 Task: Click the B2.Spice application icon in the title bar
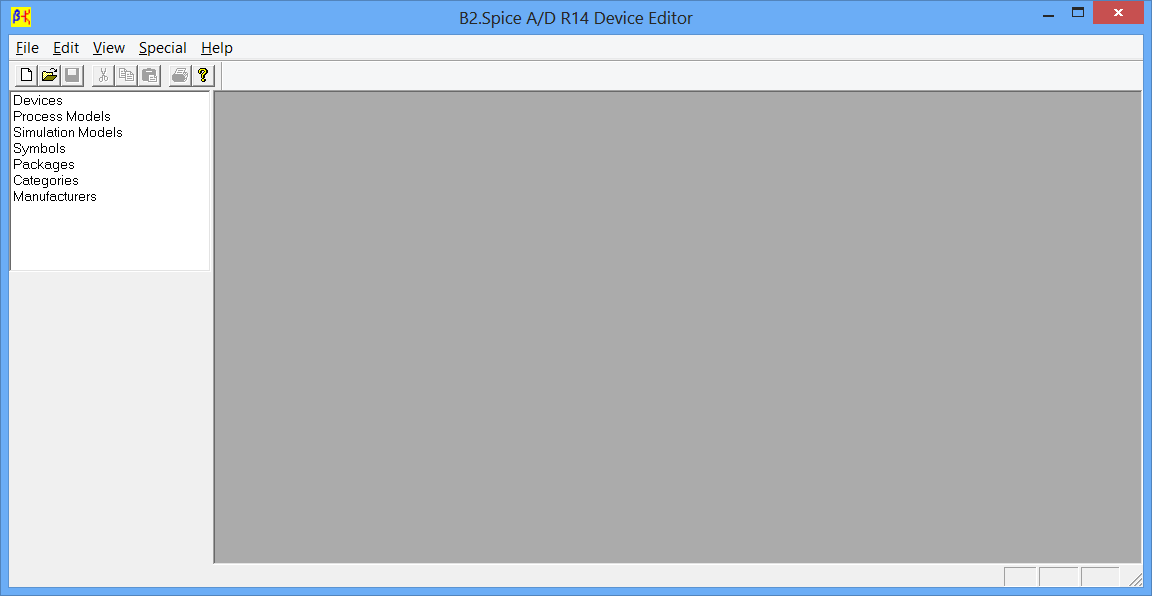tap(21, 17)
